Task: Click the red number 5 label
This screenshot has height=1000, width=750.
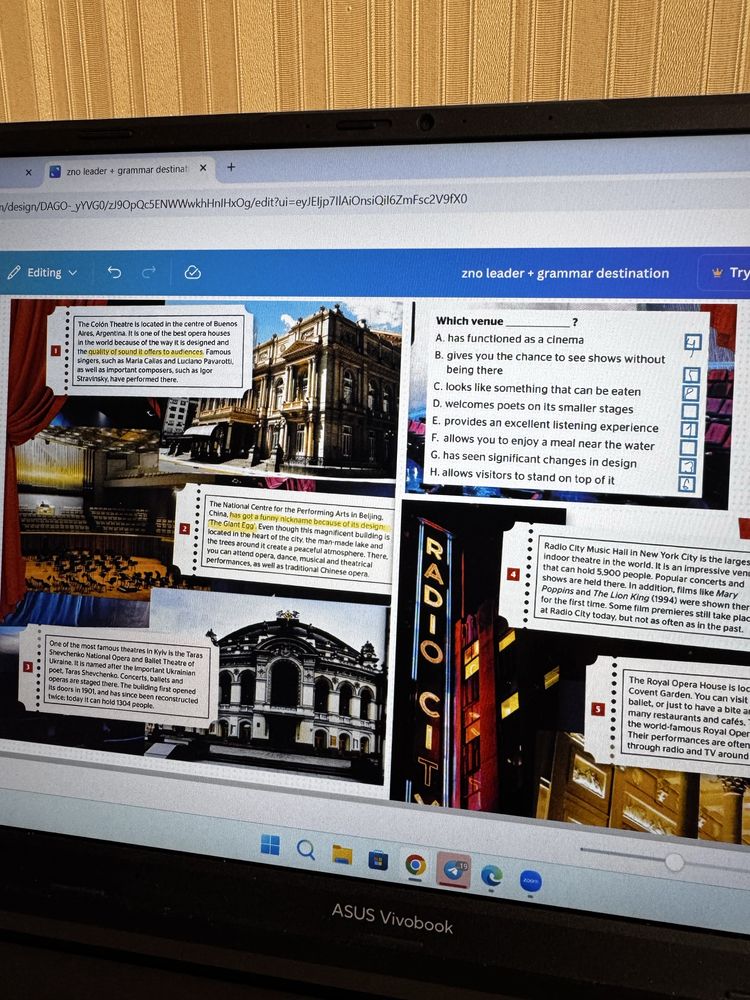Action: click(x=598, y=709)
